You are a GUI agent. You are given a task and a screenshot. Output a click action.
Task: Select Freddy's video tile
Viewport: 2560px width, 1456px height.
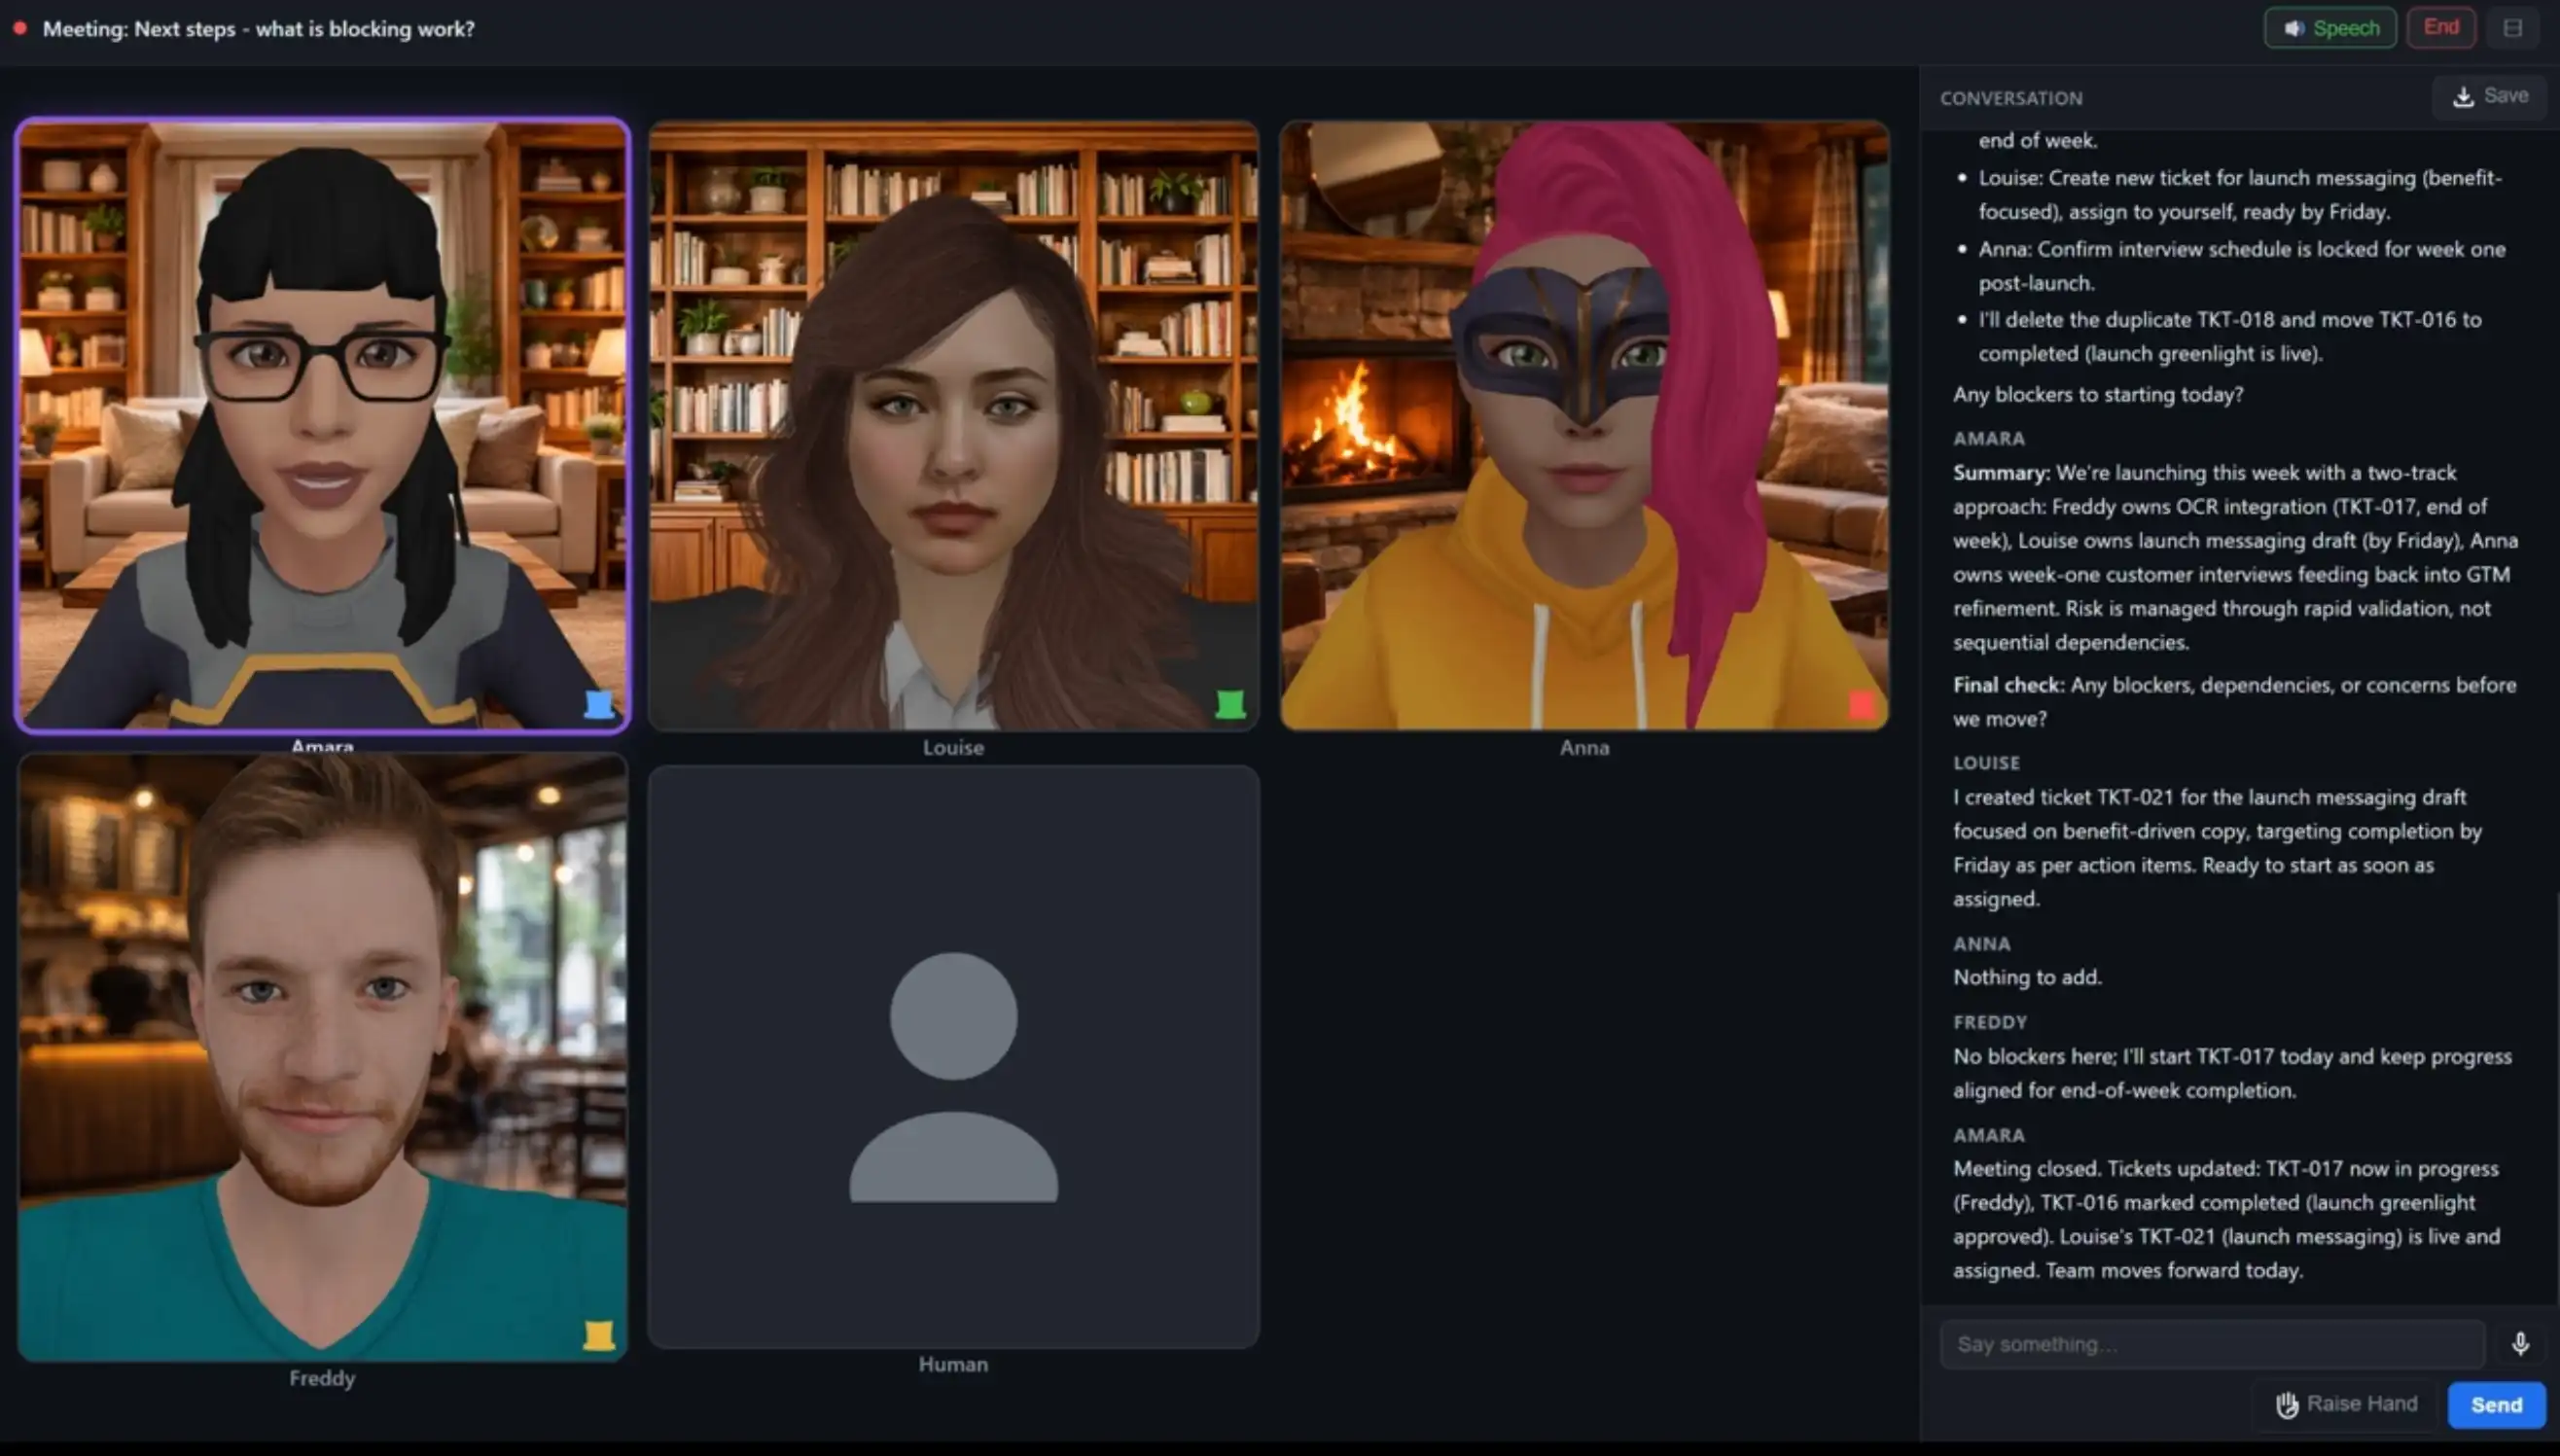point(322,1057)
